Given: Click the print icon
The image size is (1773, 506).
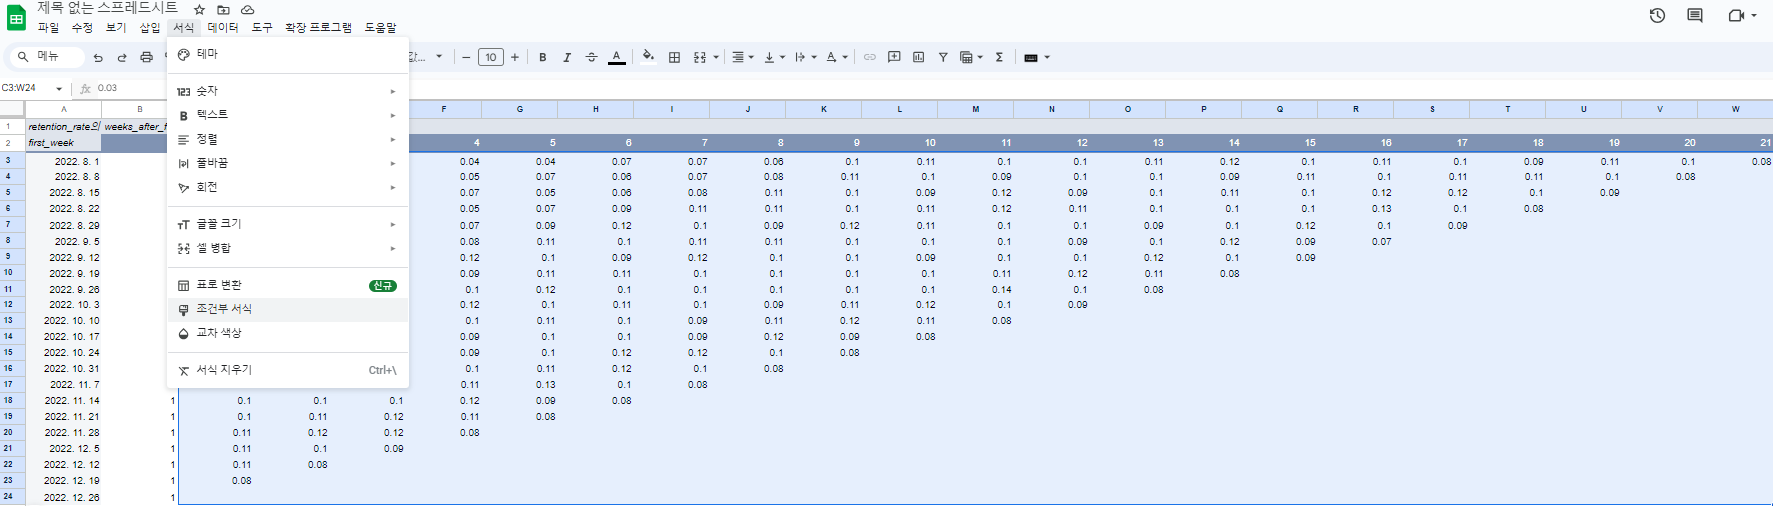Looking at the screenshot, I should [x=146, y=57].
